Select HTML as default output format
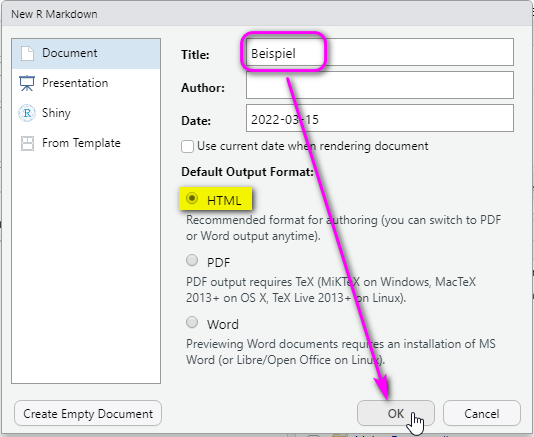The image size is (534, 437). click(x=192, y=198)
